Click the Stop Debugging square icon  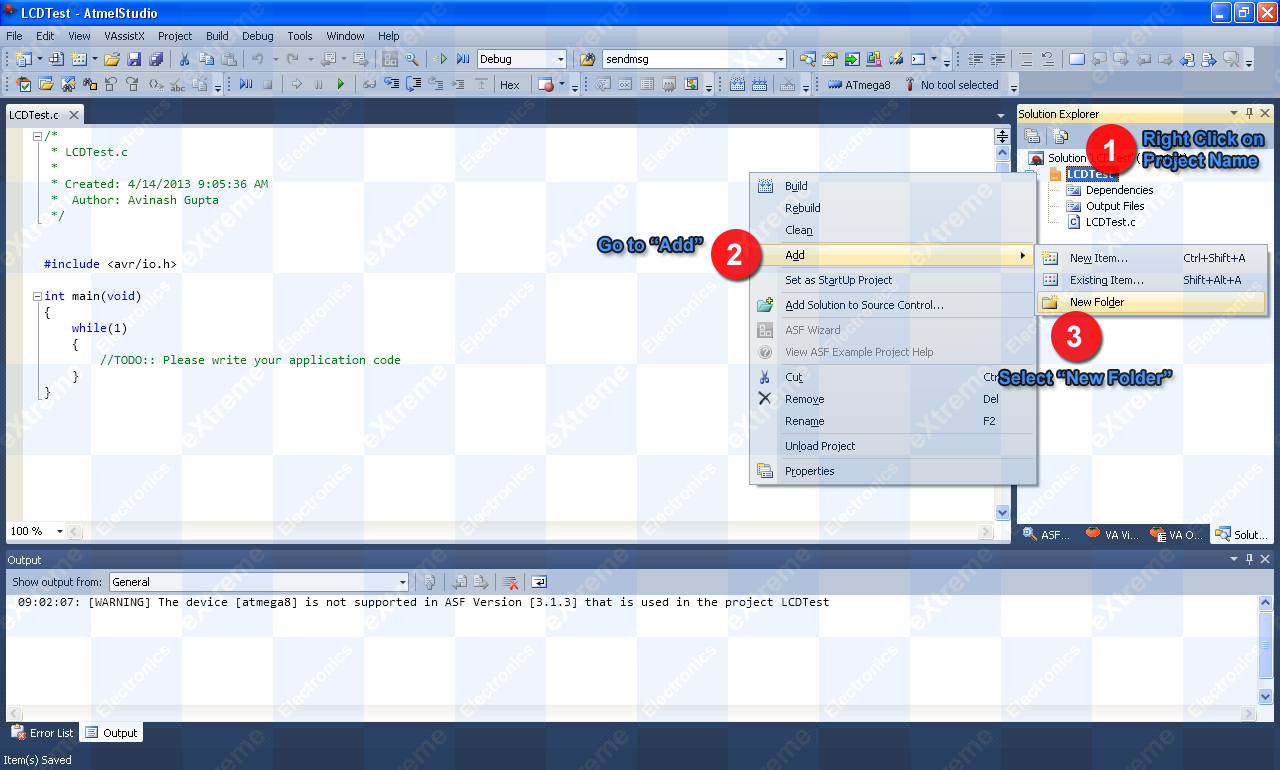(268, 85)
